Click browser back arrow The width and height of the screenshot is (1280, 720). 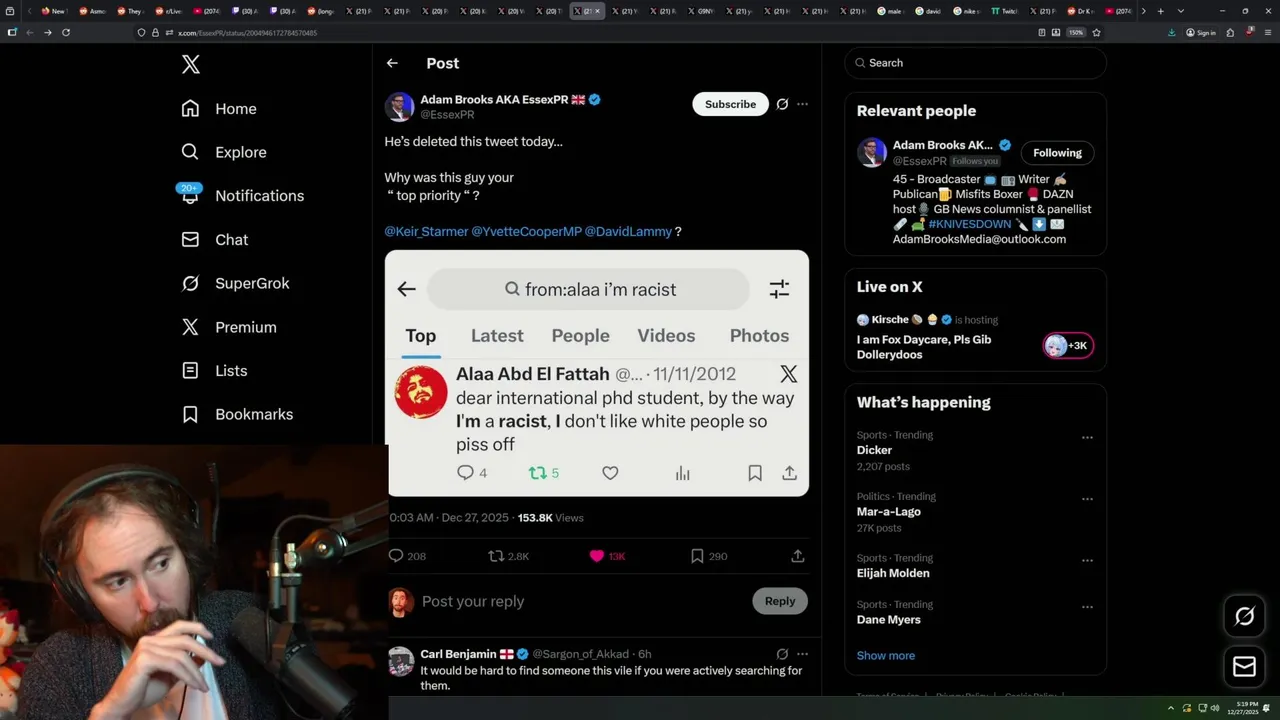coord(29,32)
